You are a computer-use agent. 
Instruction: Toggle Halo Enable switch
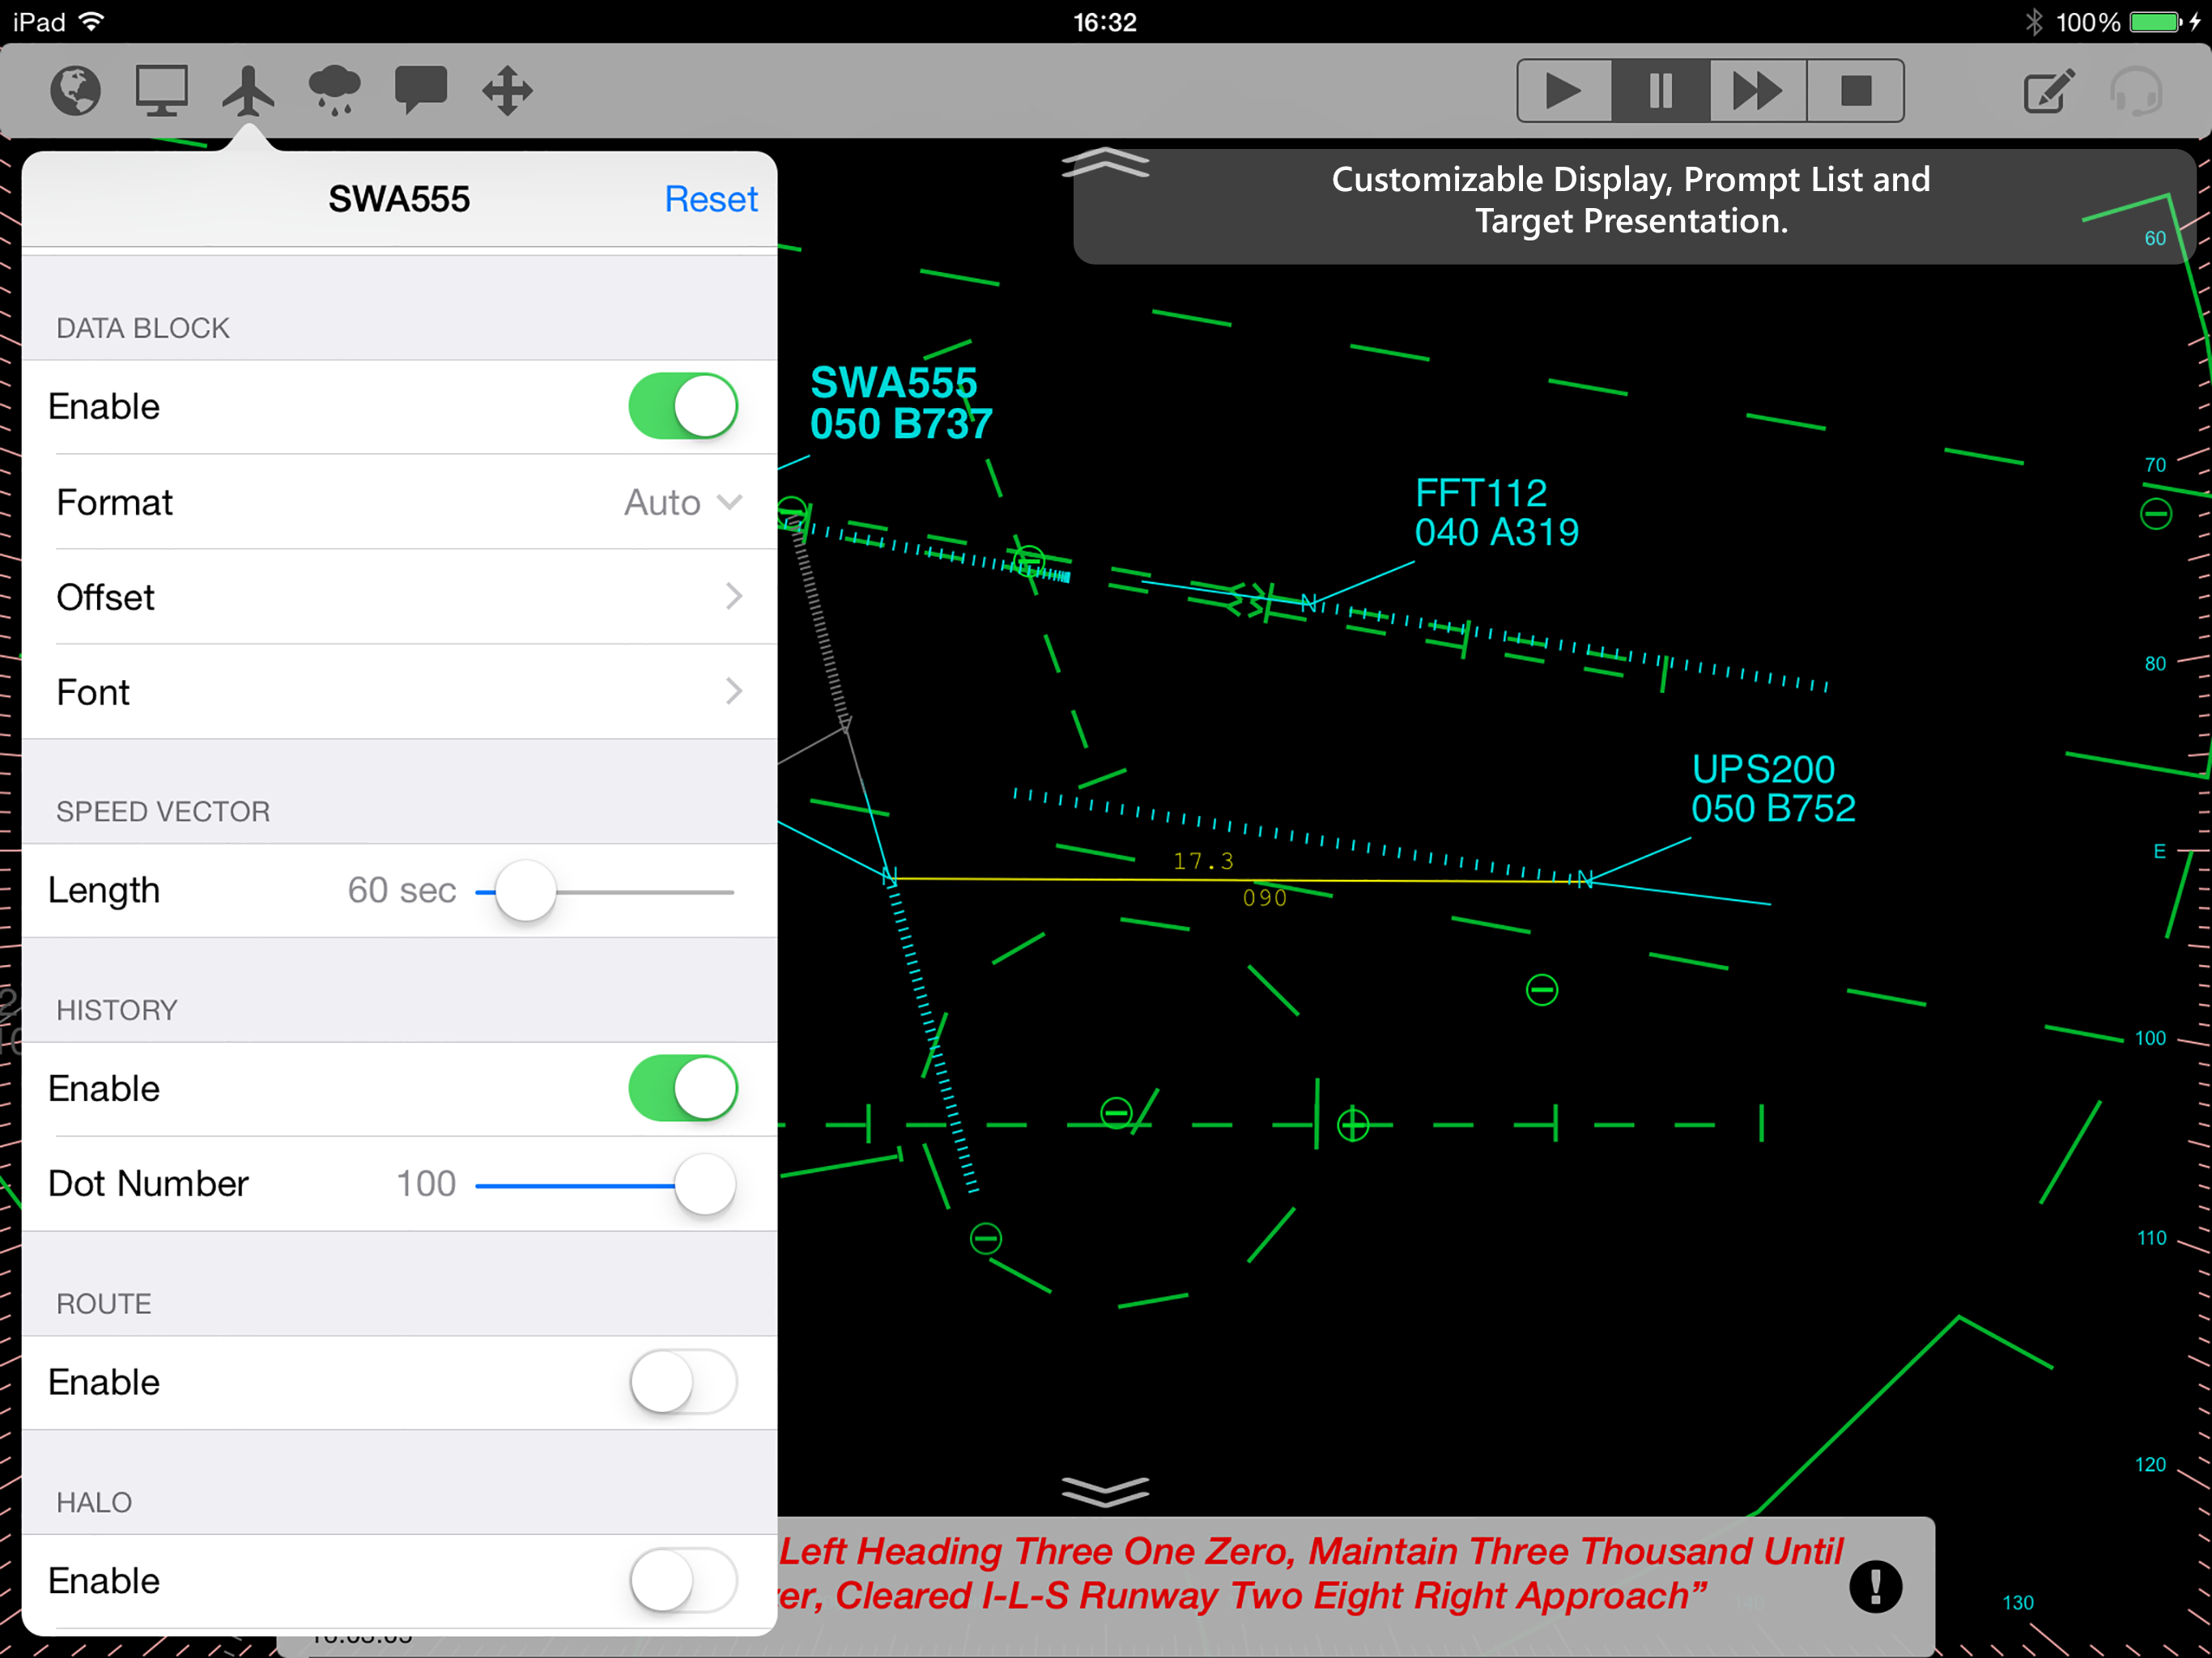click(x=683, y=1580)
